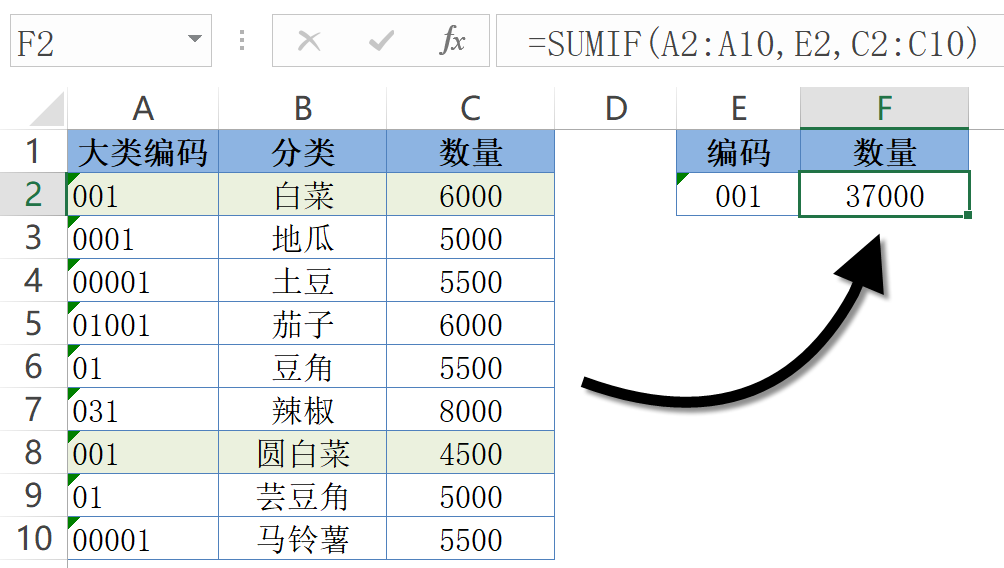Click cell A6 with code 01
This screenshot has height=568, width=1004.
(x=143, y=366)
